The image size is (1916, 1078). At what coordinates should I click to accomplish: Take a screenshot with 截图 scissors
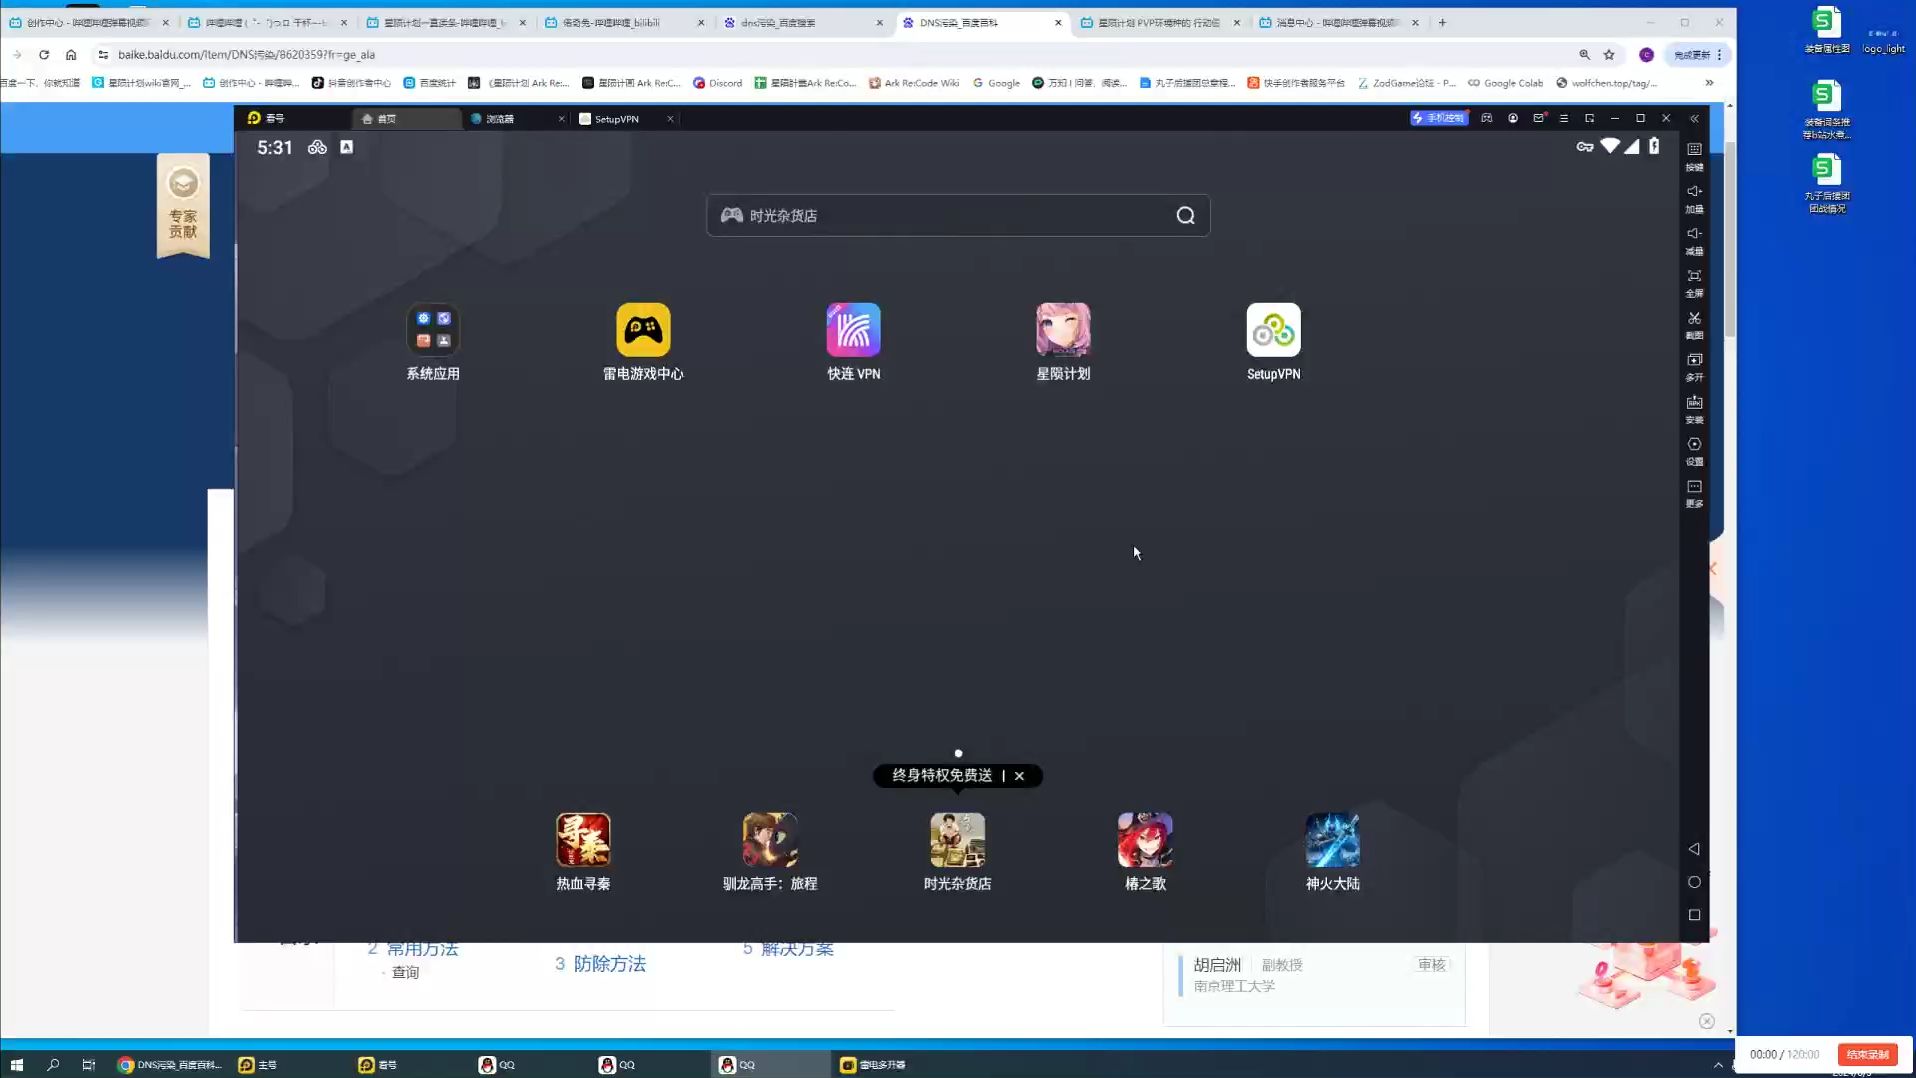click(1694, 324)
